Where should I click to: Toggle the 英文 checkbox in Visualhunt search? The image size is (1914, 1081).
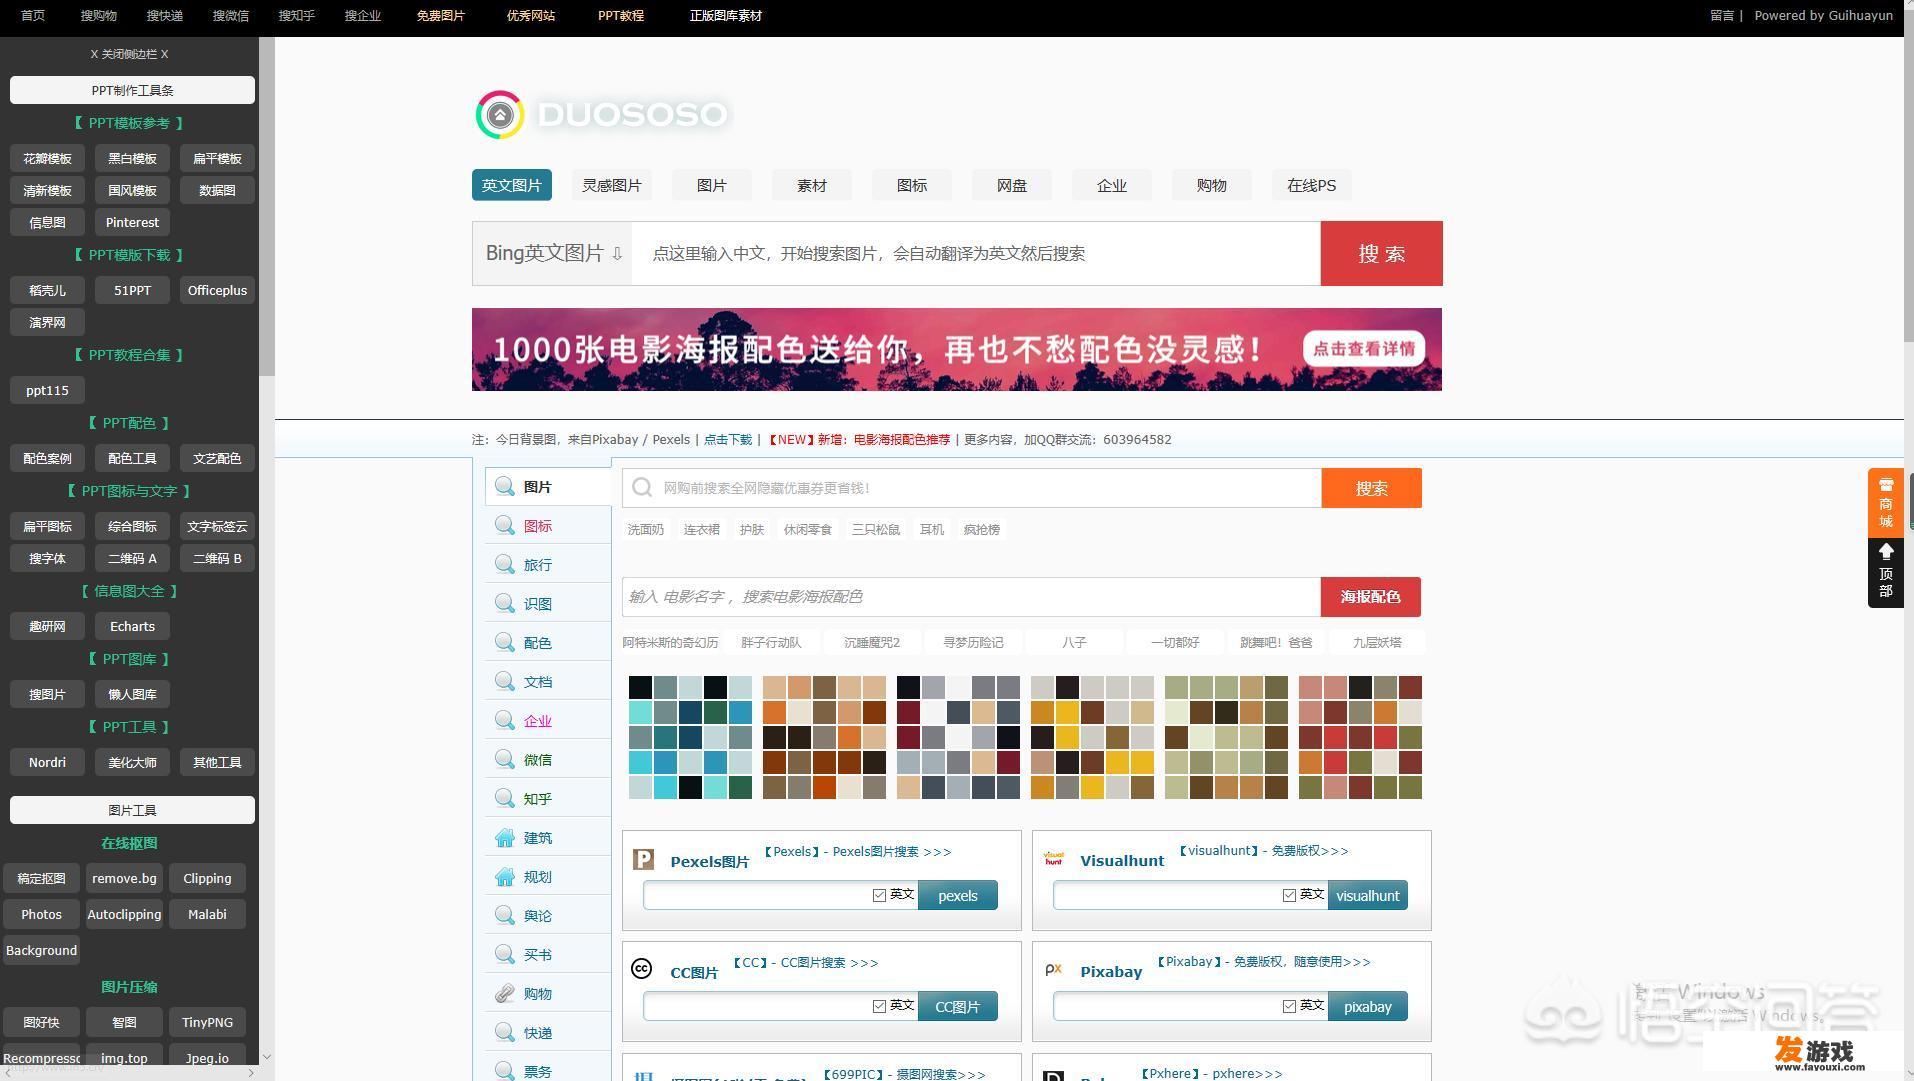tap(1289, 895)
